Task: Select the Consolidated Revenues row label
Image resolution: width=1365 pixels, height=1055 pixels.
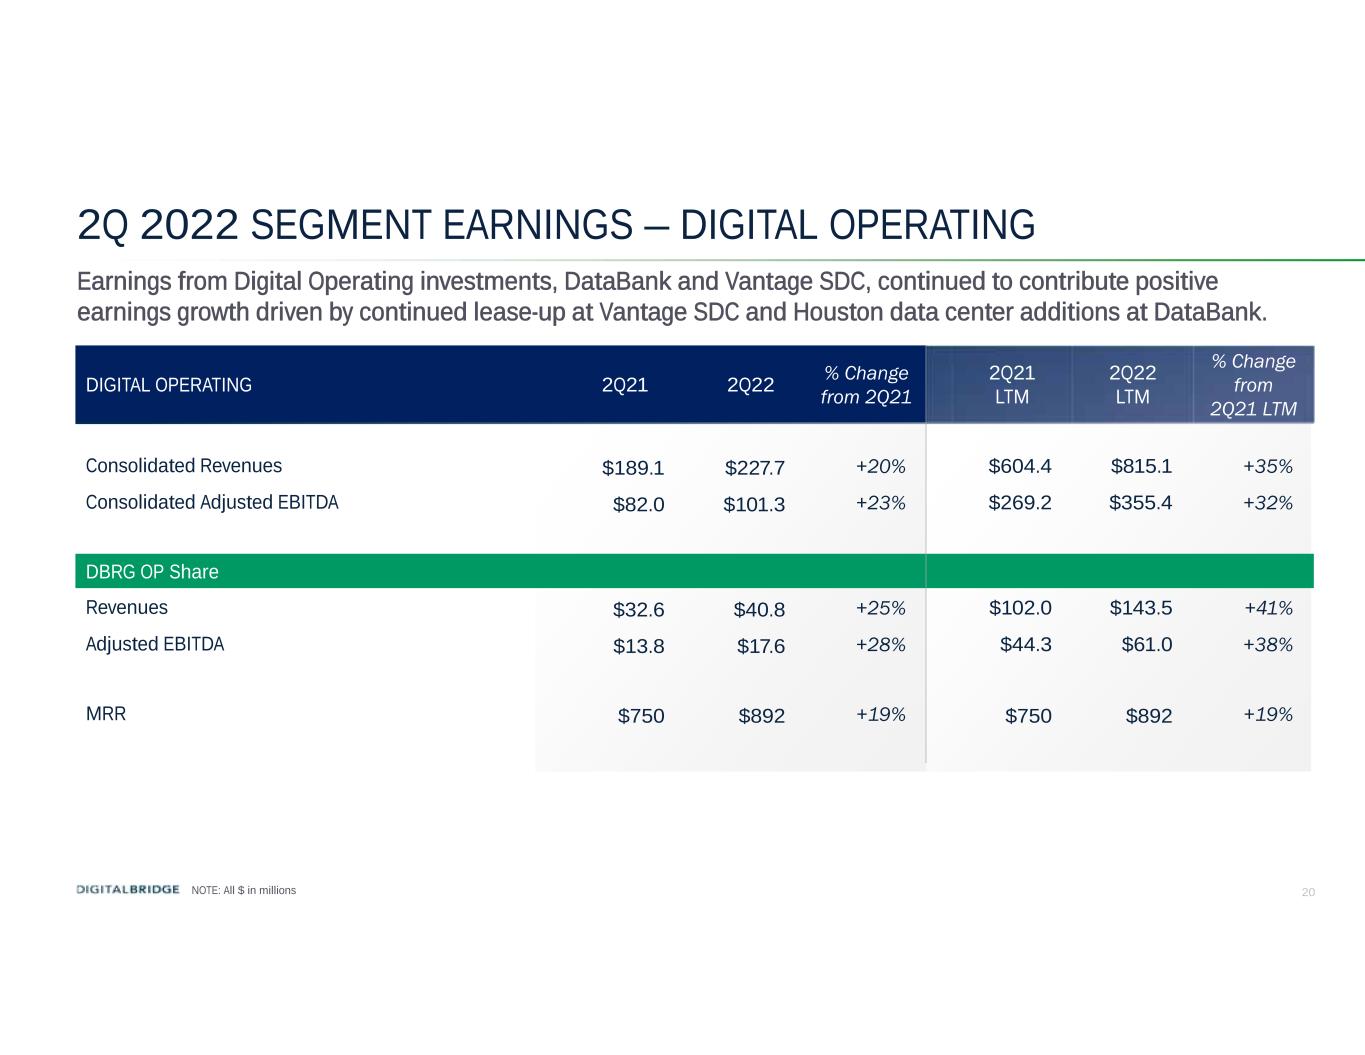Action: [184, 466]
